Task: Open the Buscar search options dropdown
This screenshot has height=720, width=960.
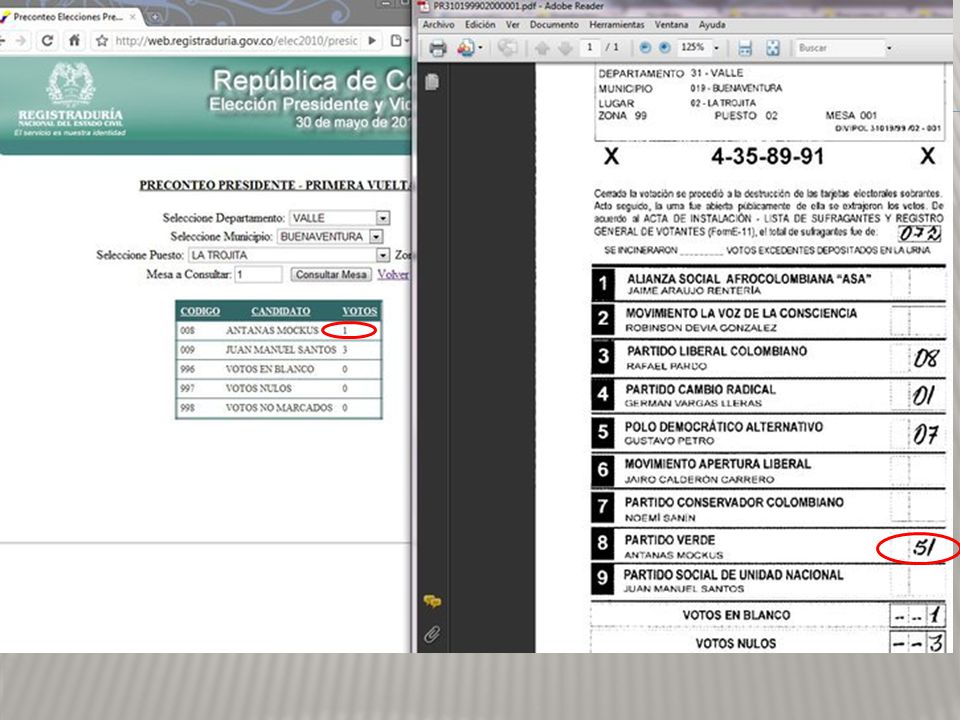Action: [889, 48]
